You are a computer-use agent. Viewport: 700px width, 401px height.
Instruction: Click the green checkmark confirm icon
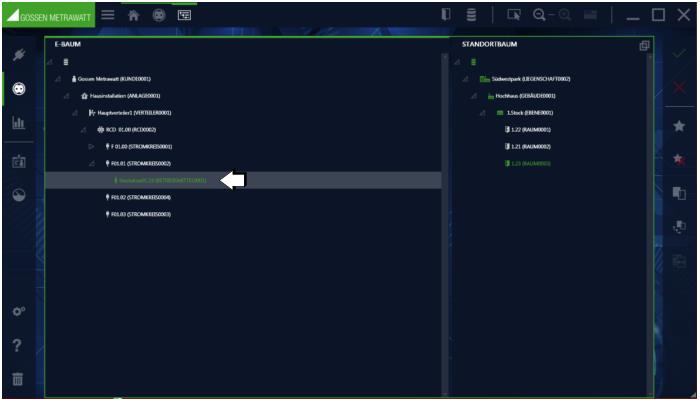coord(679,55)
